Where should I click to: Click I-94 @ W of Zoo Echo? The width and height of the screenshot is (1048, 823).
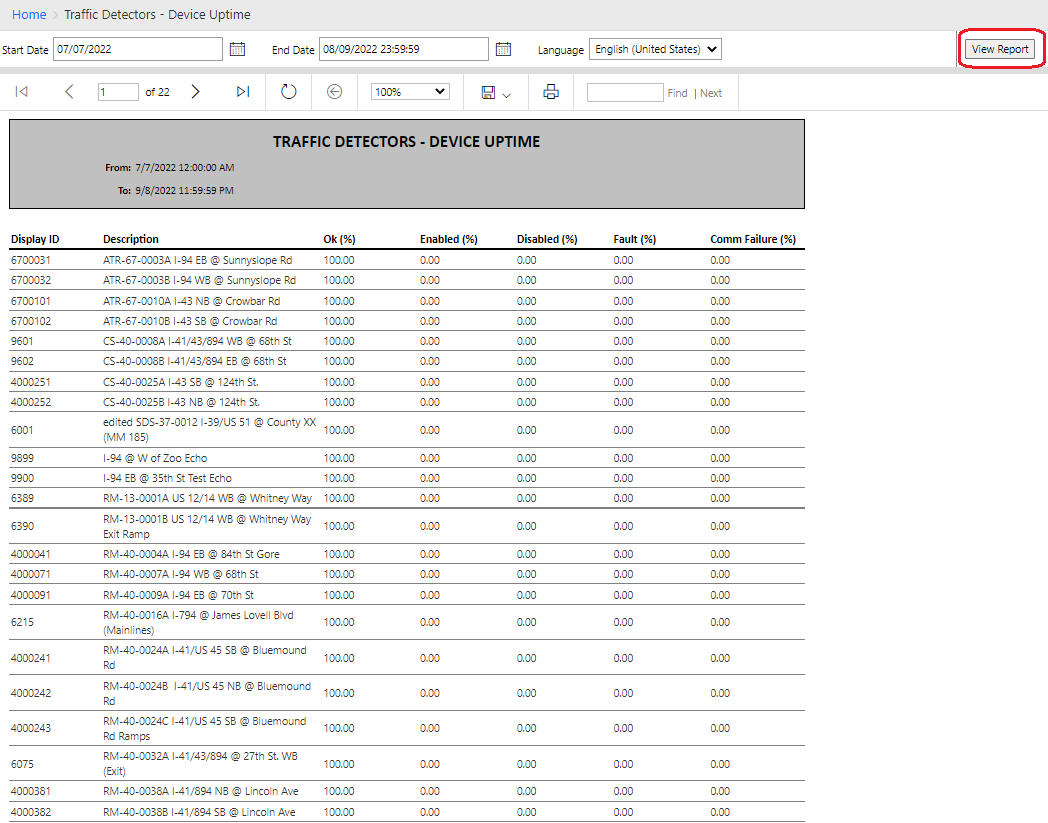click(155, 458)
